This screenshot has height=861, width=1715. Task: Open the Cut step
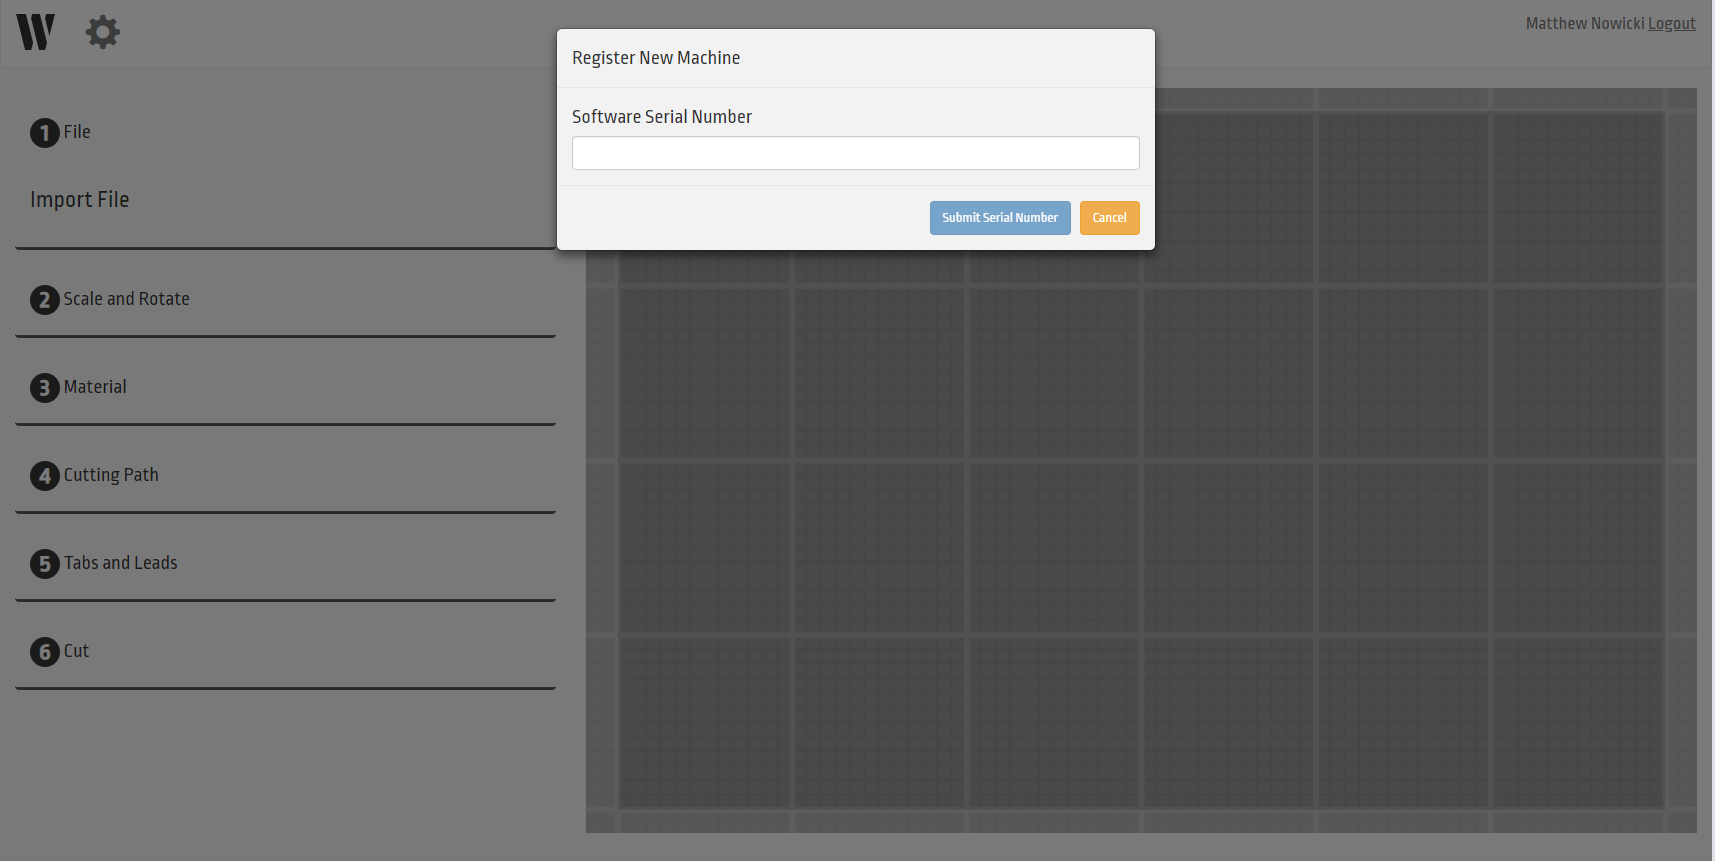77,651
